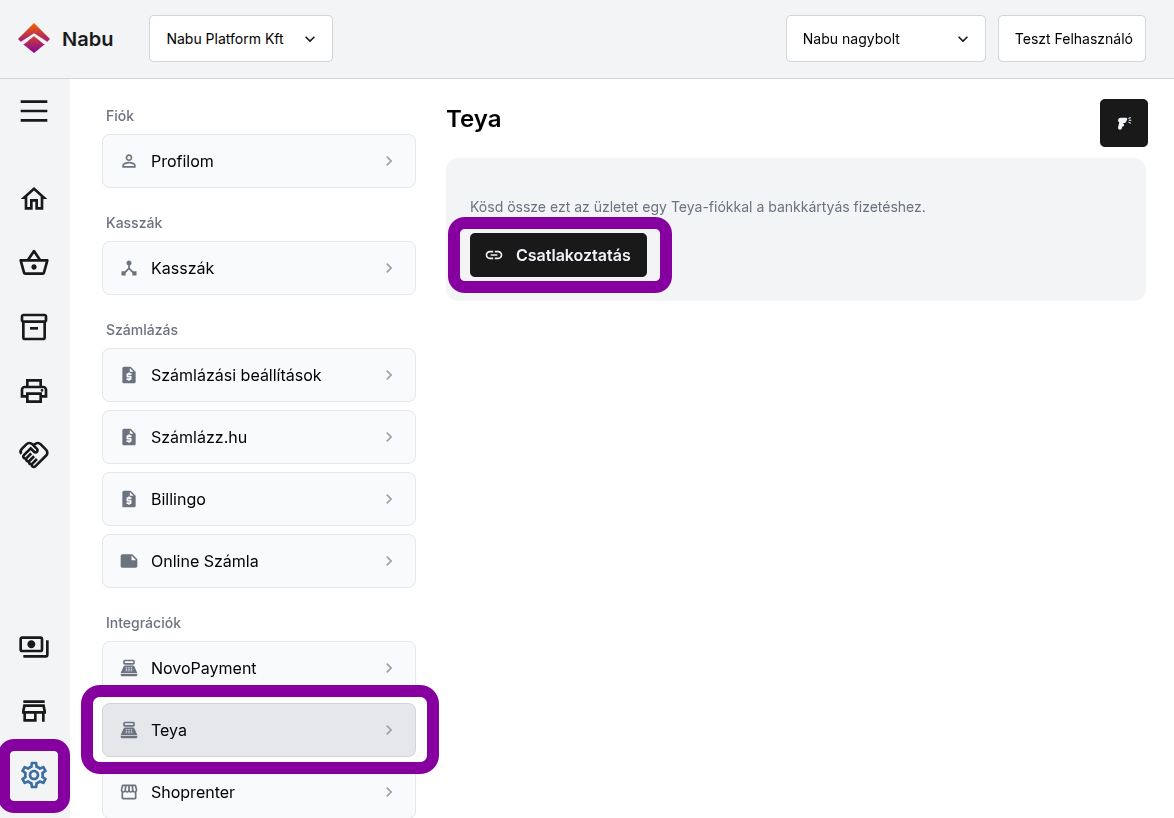Click the person icon beside Profilom
The image size is (1174, 818).
(x=129, y=161)
